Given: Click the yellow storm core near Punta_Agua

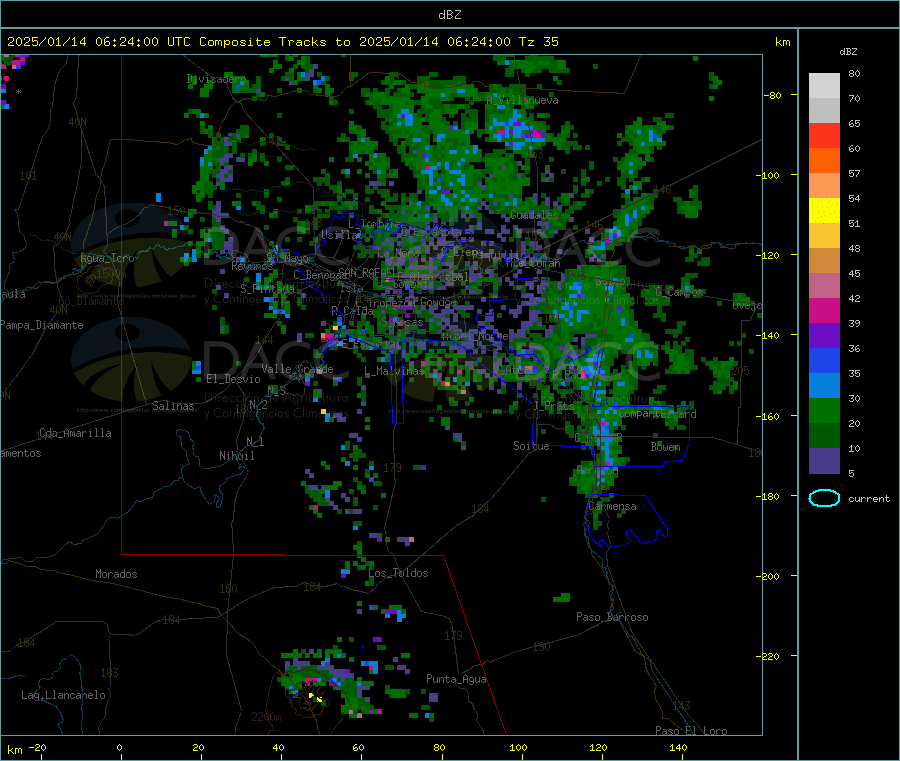Looking at the screenshot, I should (315, 697).
